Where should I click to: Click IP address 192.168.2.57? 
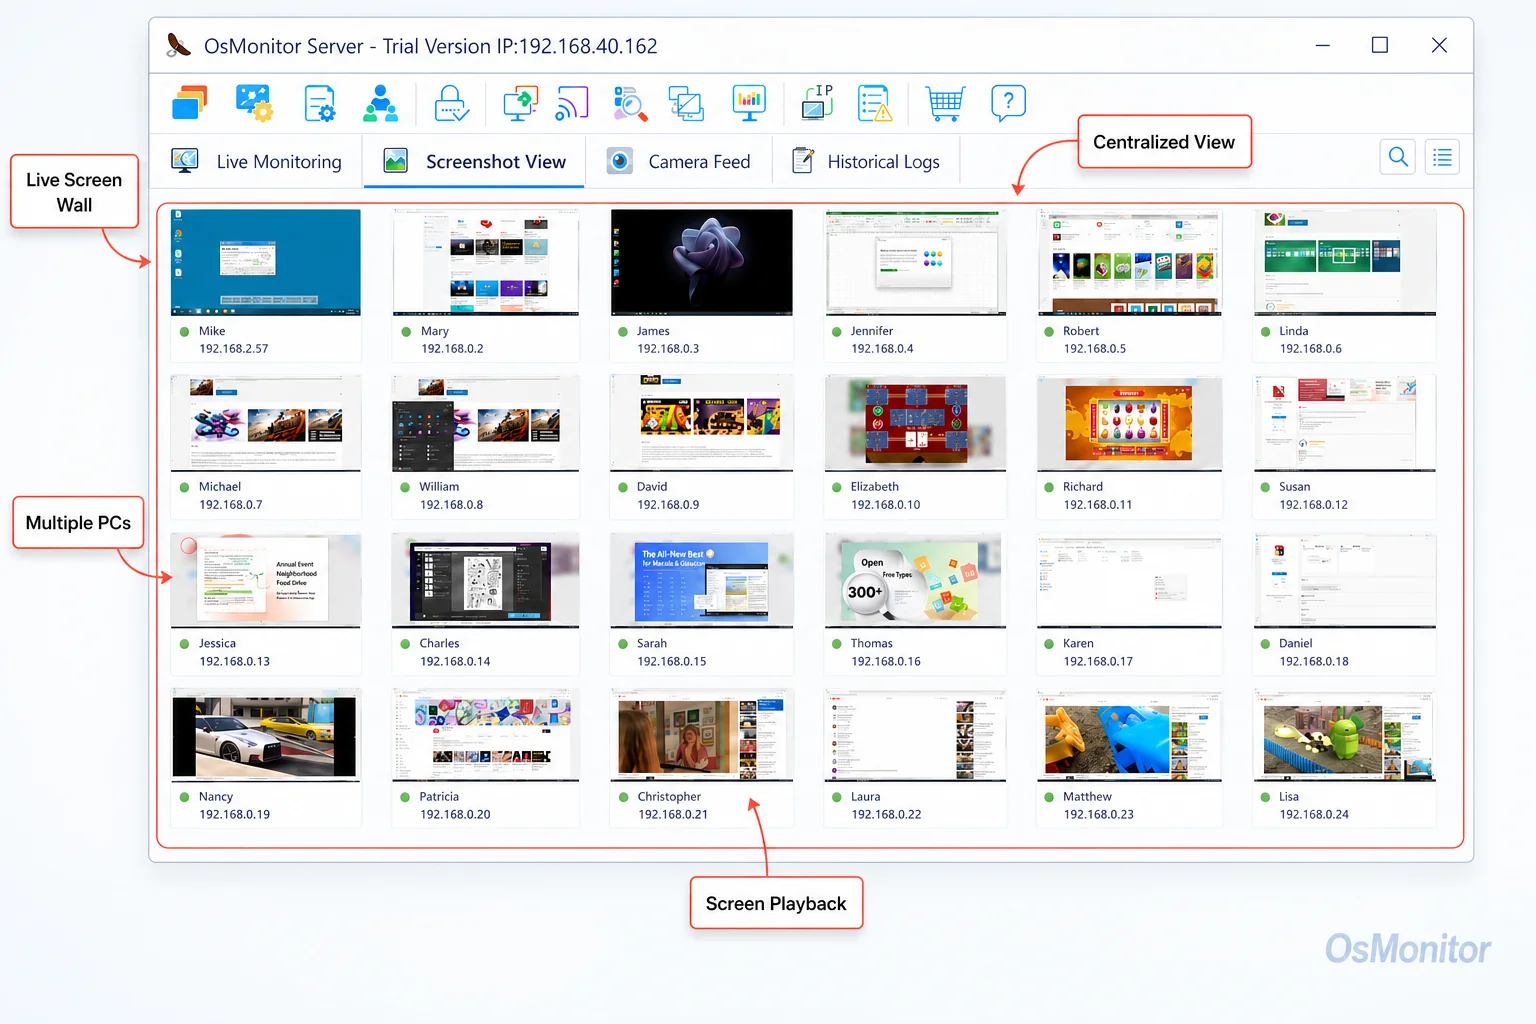pos(233,349)
